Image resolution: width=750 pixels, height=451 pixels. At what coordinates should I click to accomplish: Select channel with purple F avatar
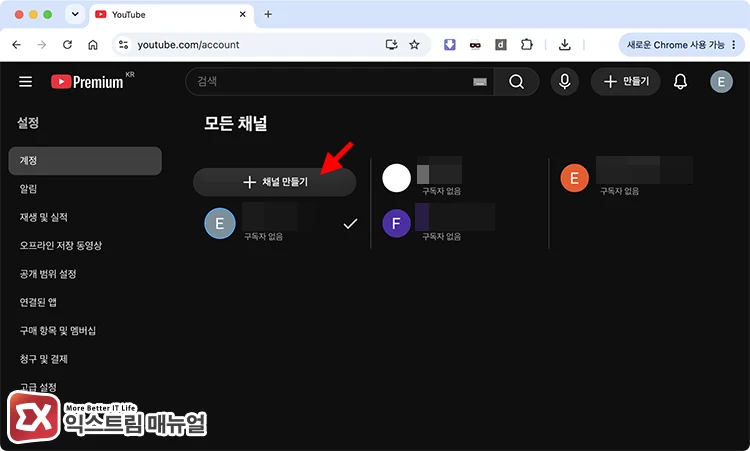396,223
